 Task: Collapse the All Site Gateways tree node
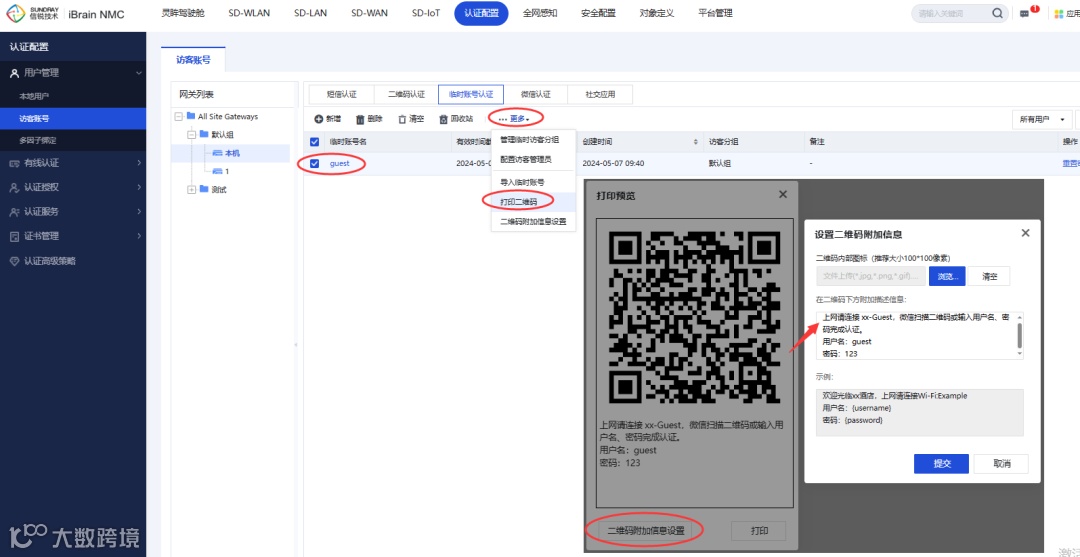179,116
